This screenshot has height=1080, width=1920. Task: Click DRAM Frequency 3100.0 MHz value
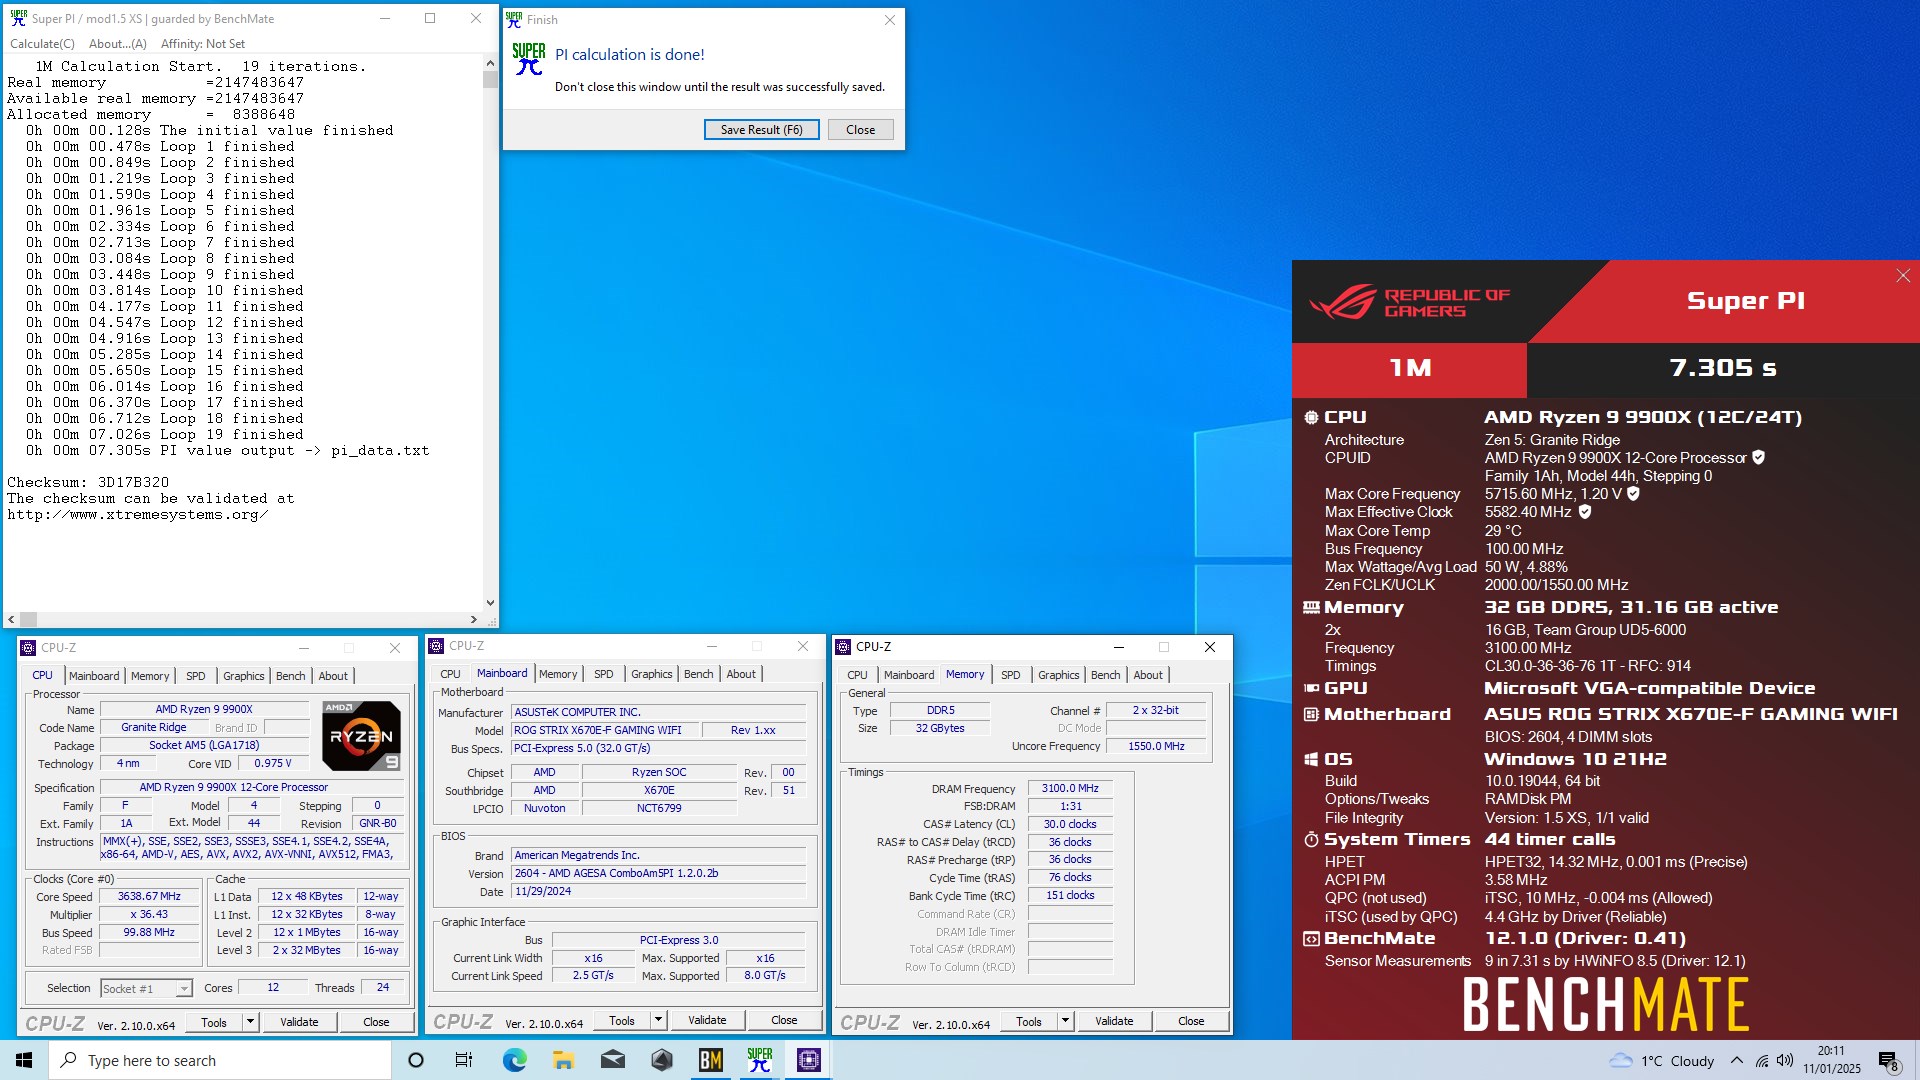coord(1070,788)
